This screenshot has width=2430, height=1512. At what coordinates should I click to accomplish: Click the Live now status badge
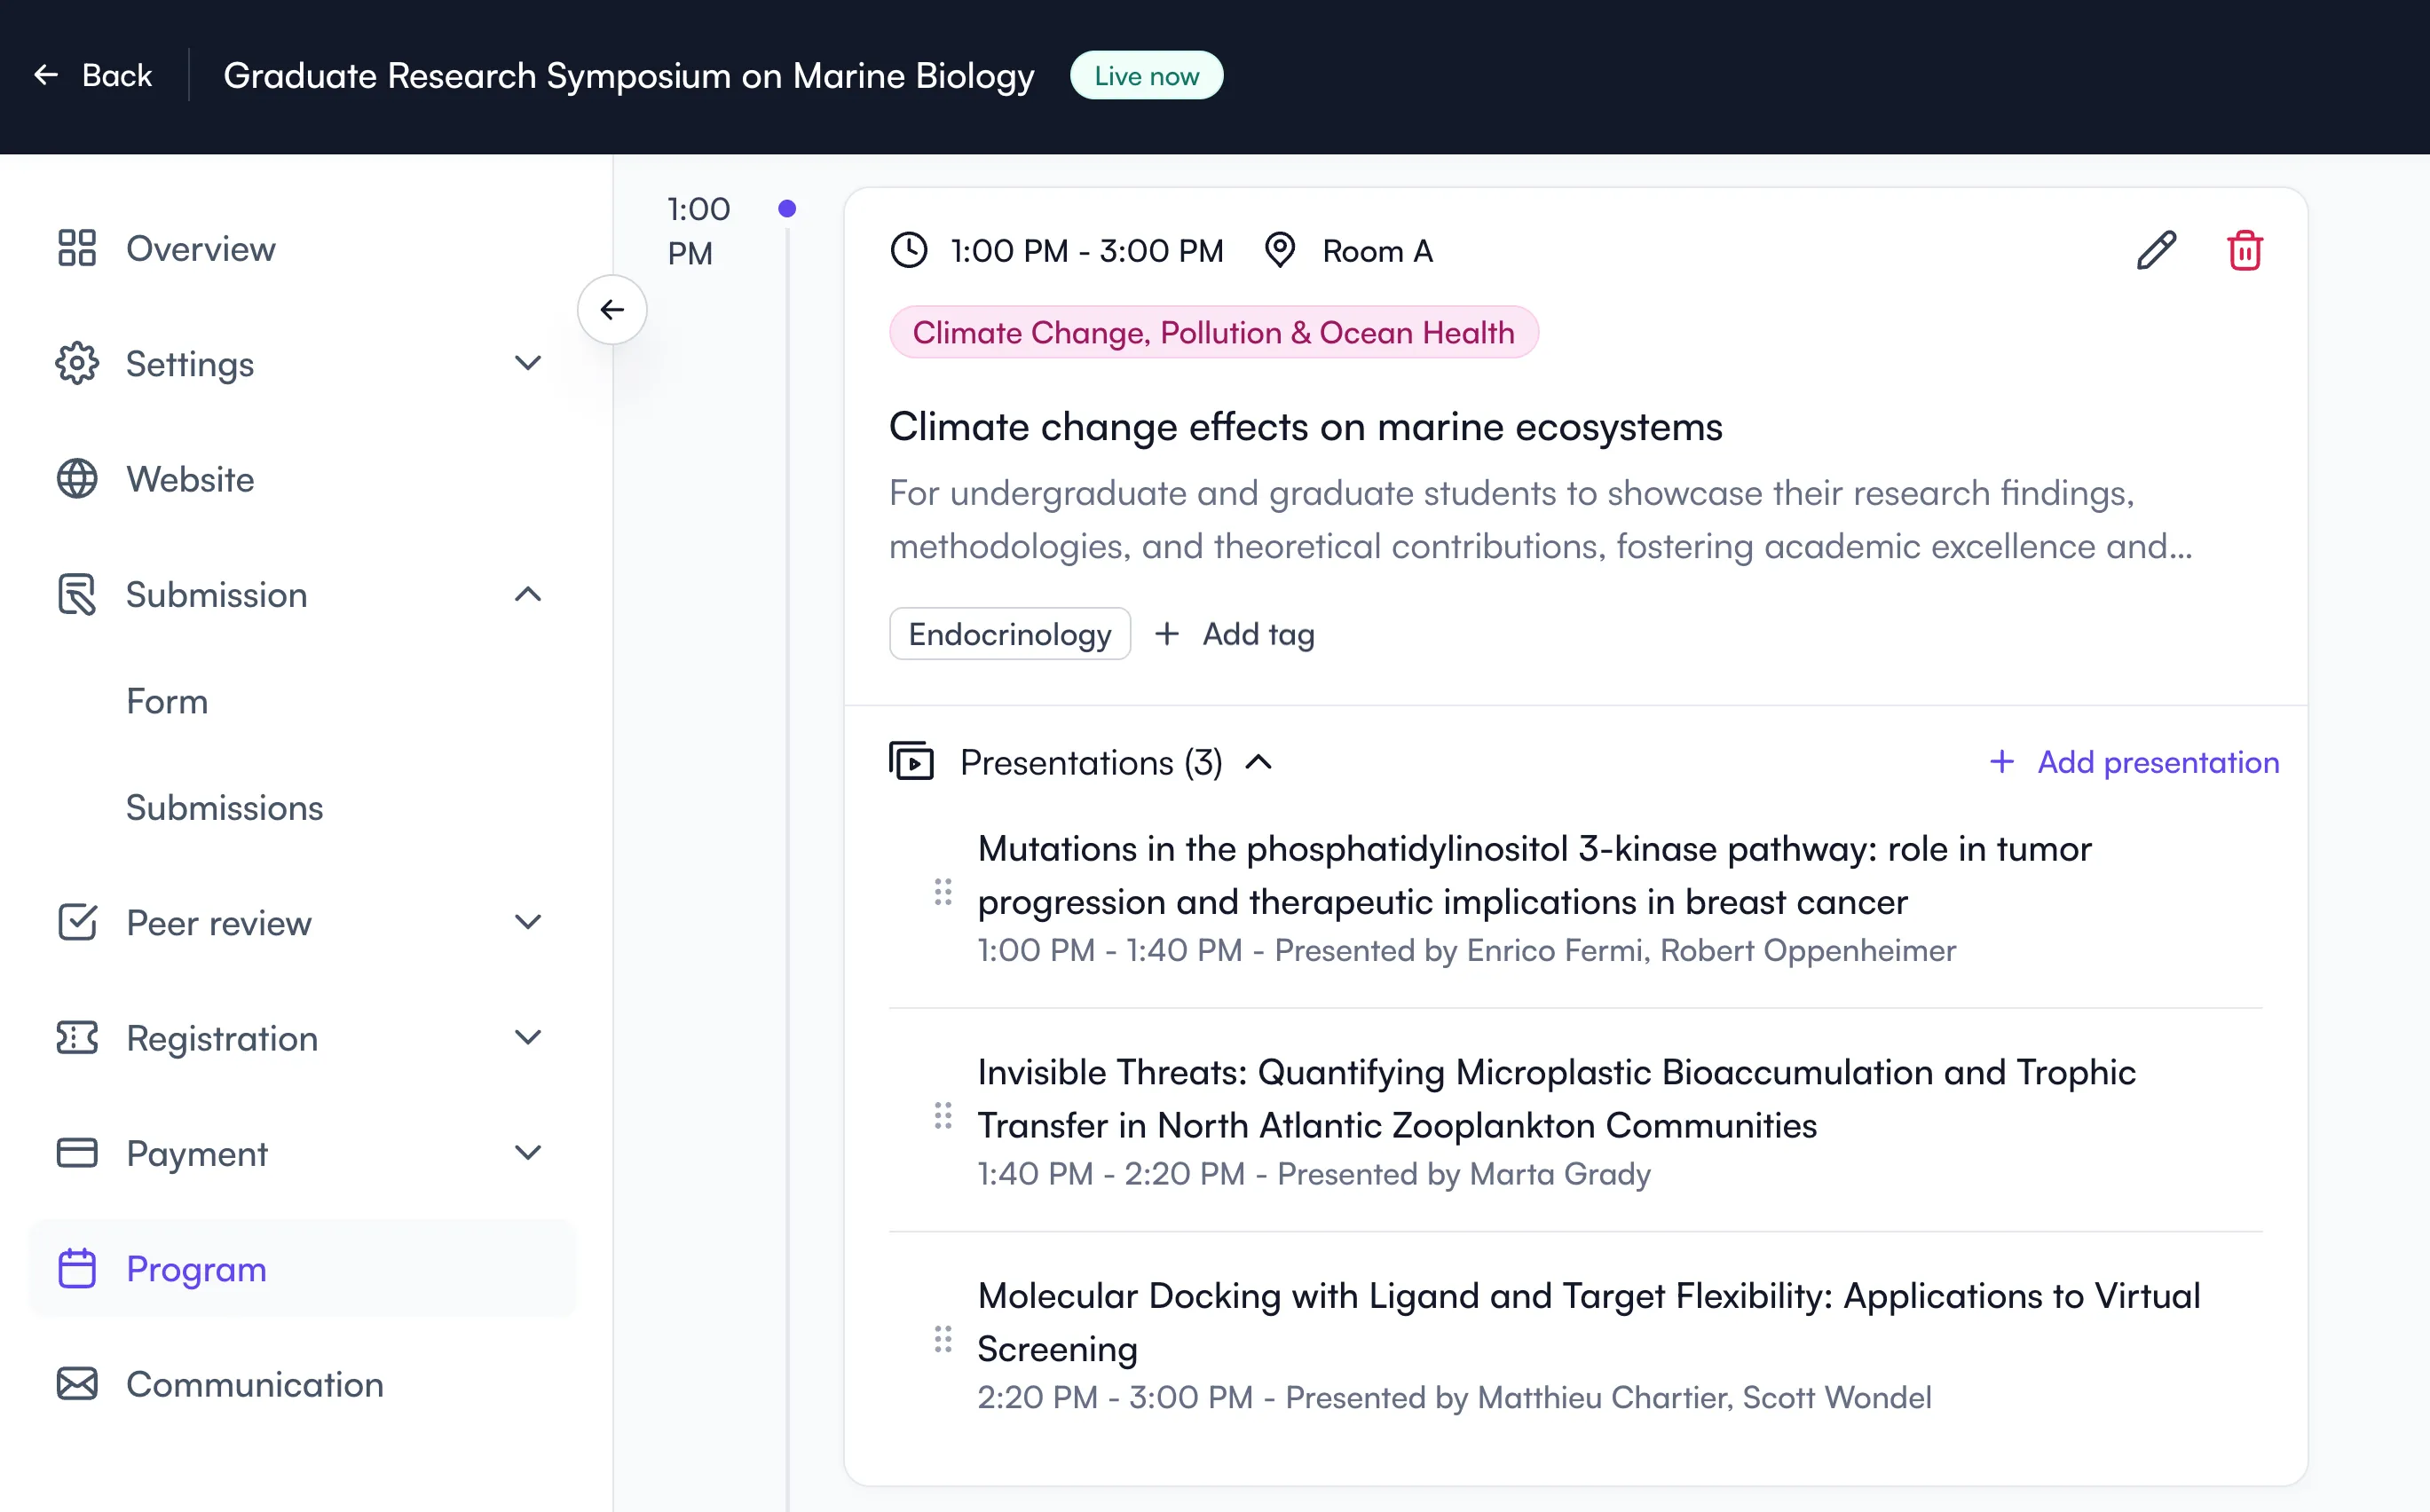tap(1146, 75)
